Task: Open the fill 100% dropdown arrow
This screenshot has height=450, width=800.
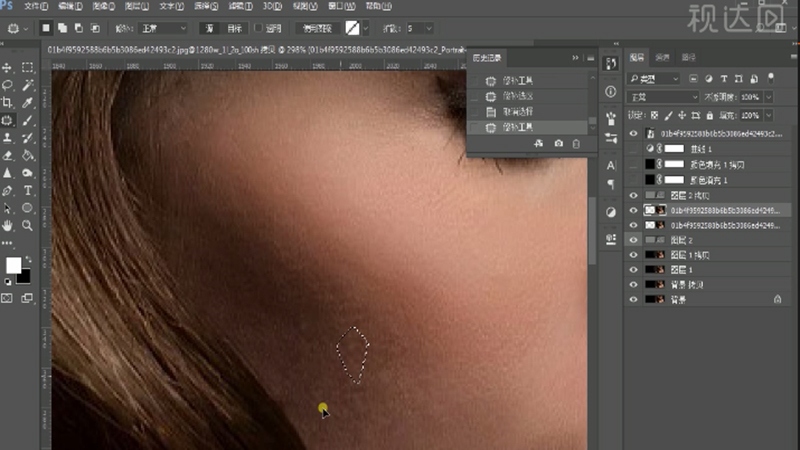Action: tap(769, 116)
